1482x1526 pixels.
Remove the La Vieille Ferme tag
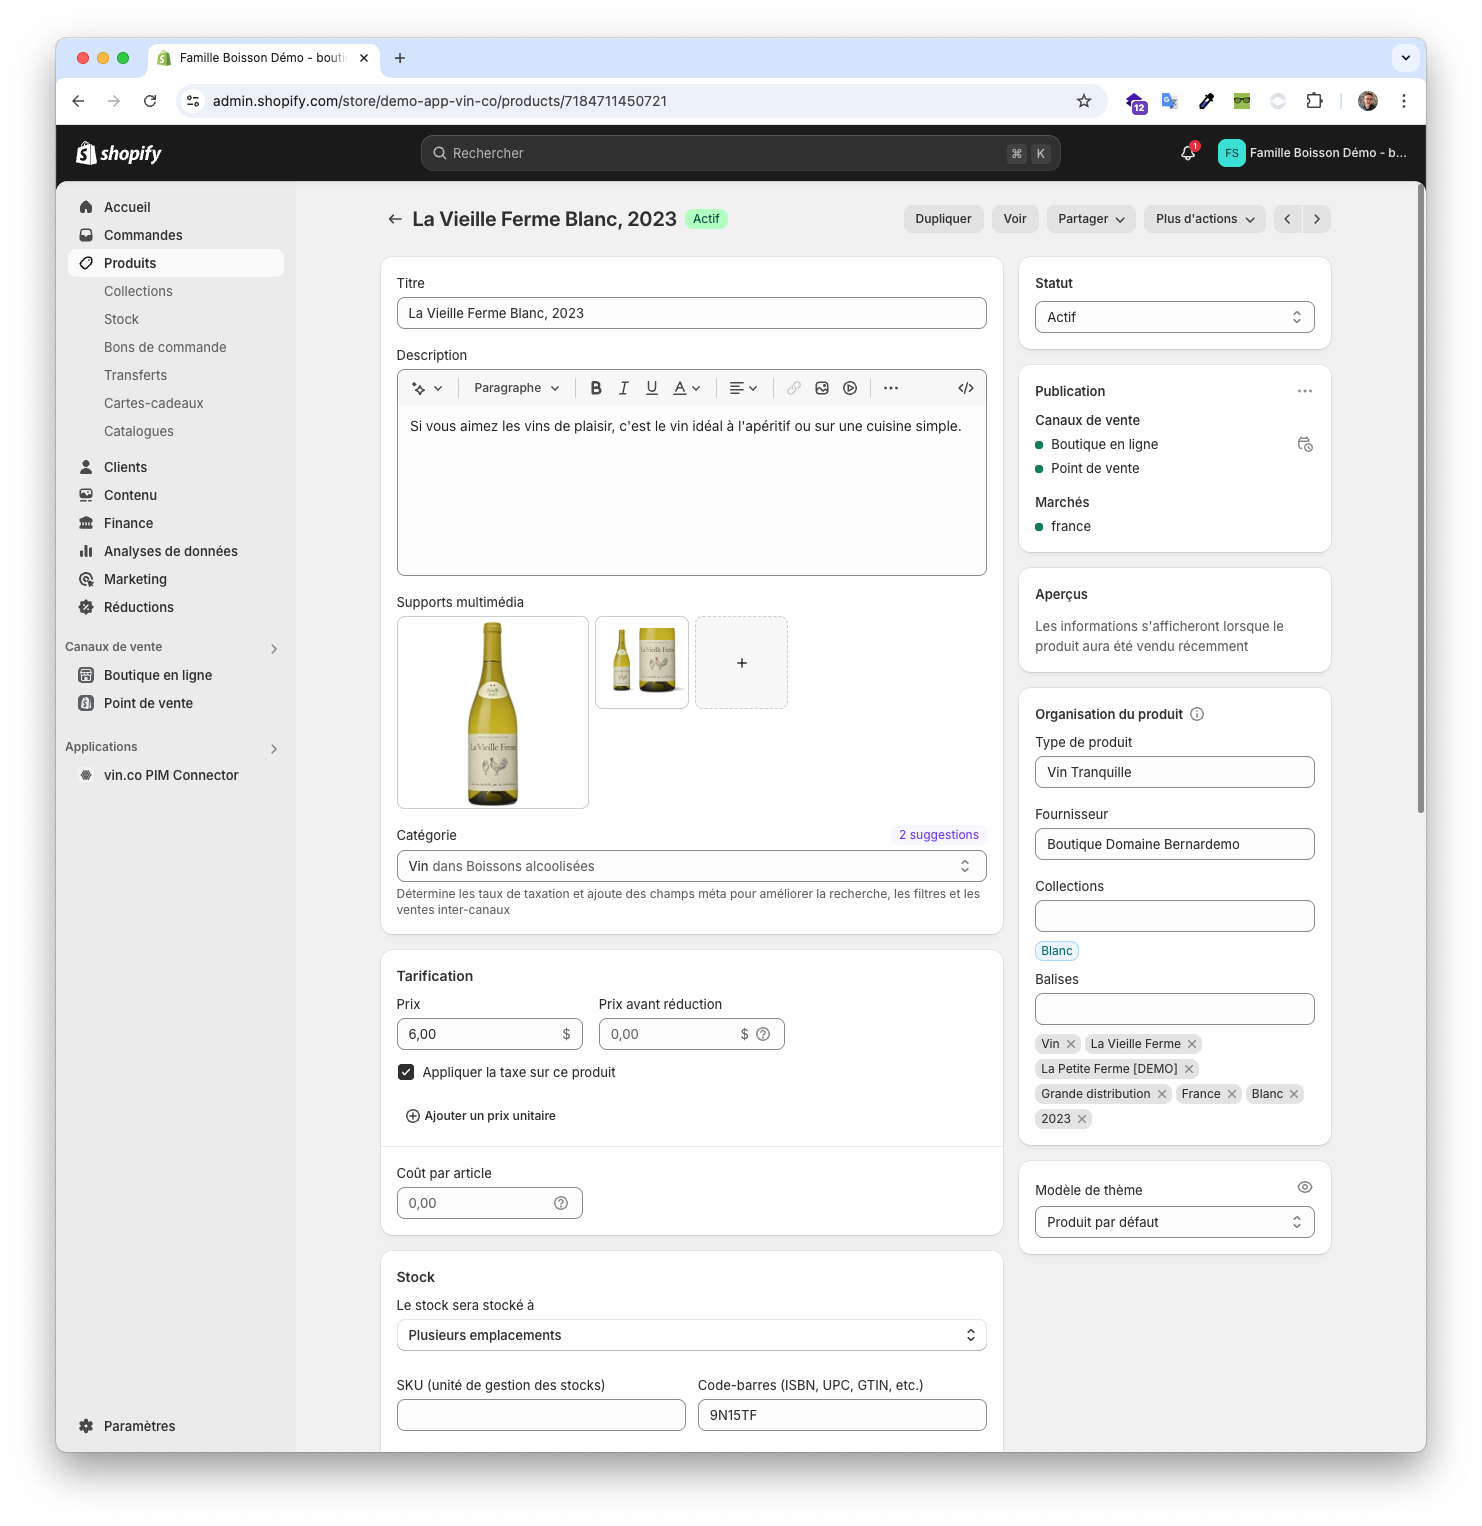[1192, 1044]
